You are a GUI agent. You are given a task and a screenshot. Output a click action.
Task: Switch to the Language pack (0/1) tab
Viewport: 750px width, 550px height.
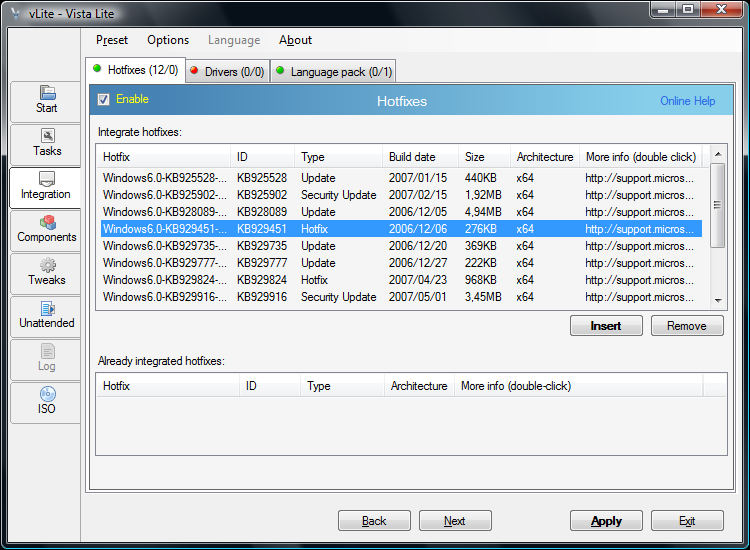[334, 71]
